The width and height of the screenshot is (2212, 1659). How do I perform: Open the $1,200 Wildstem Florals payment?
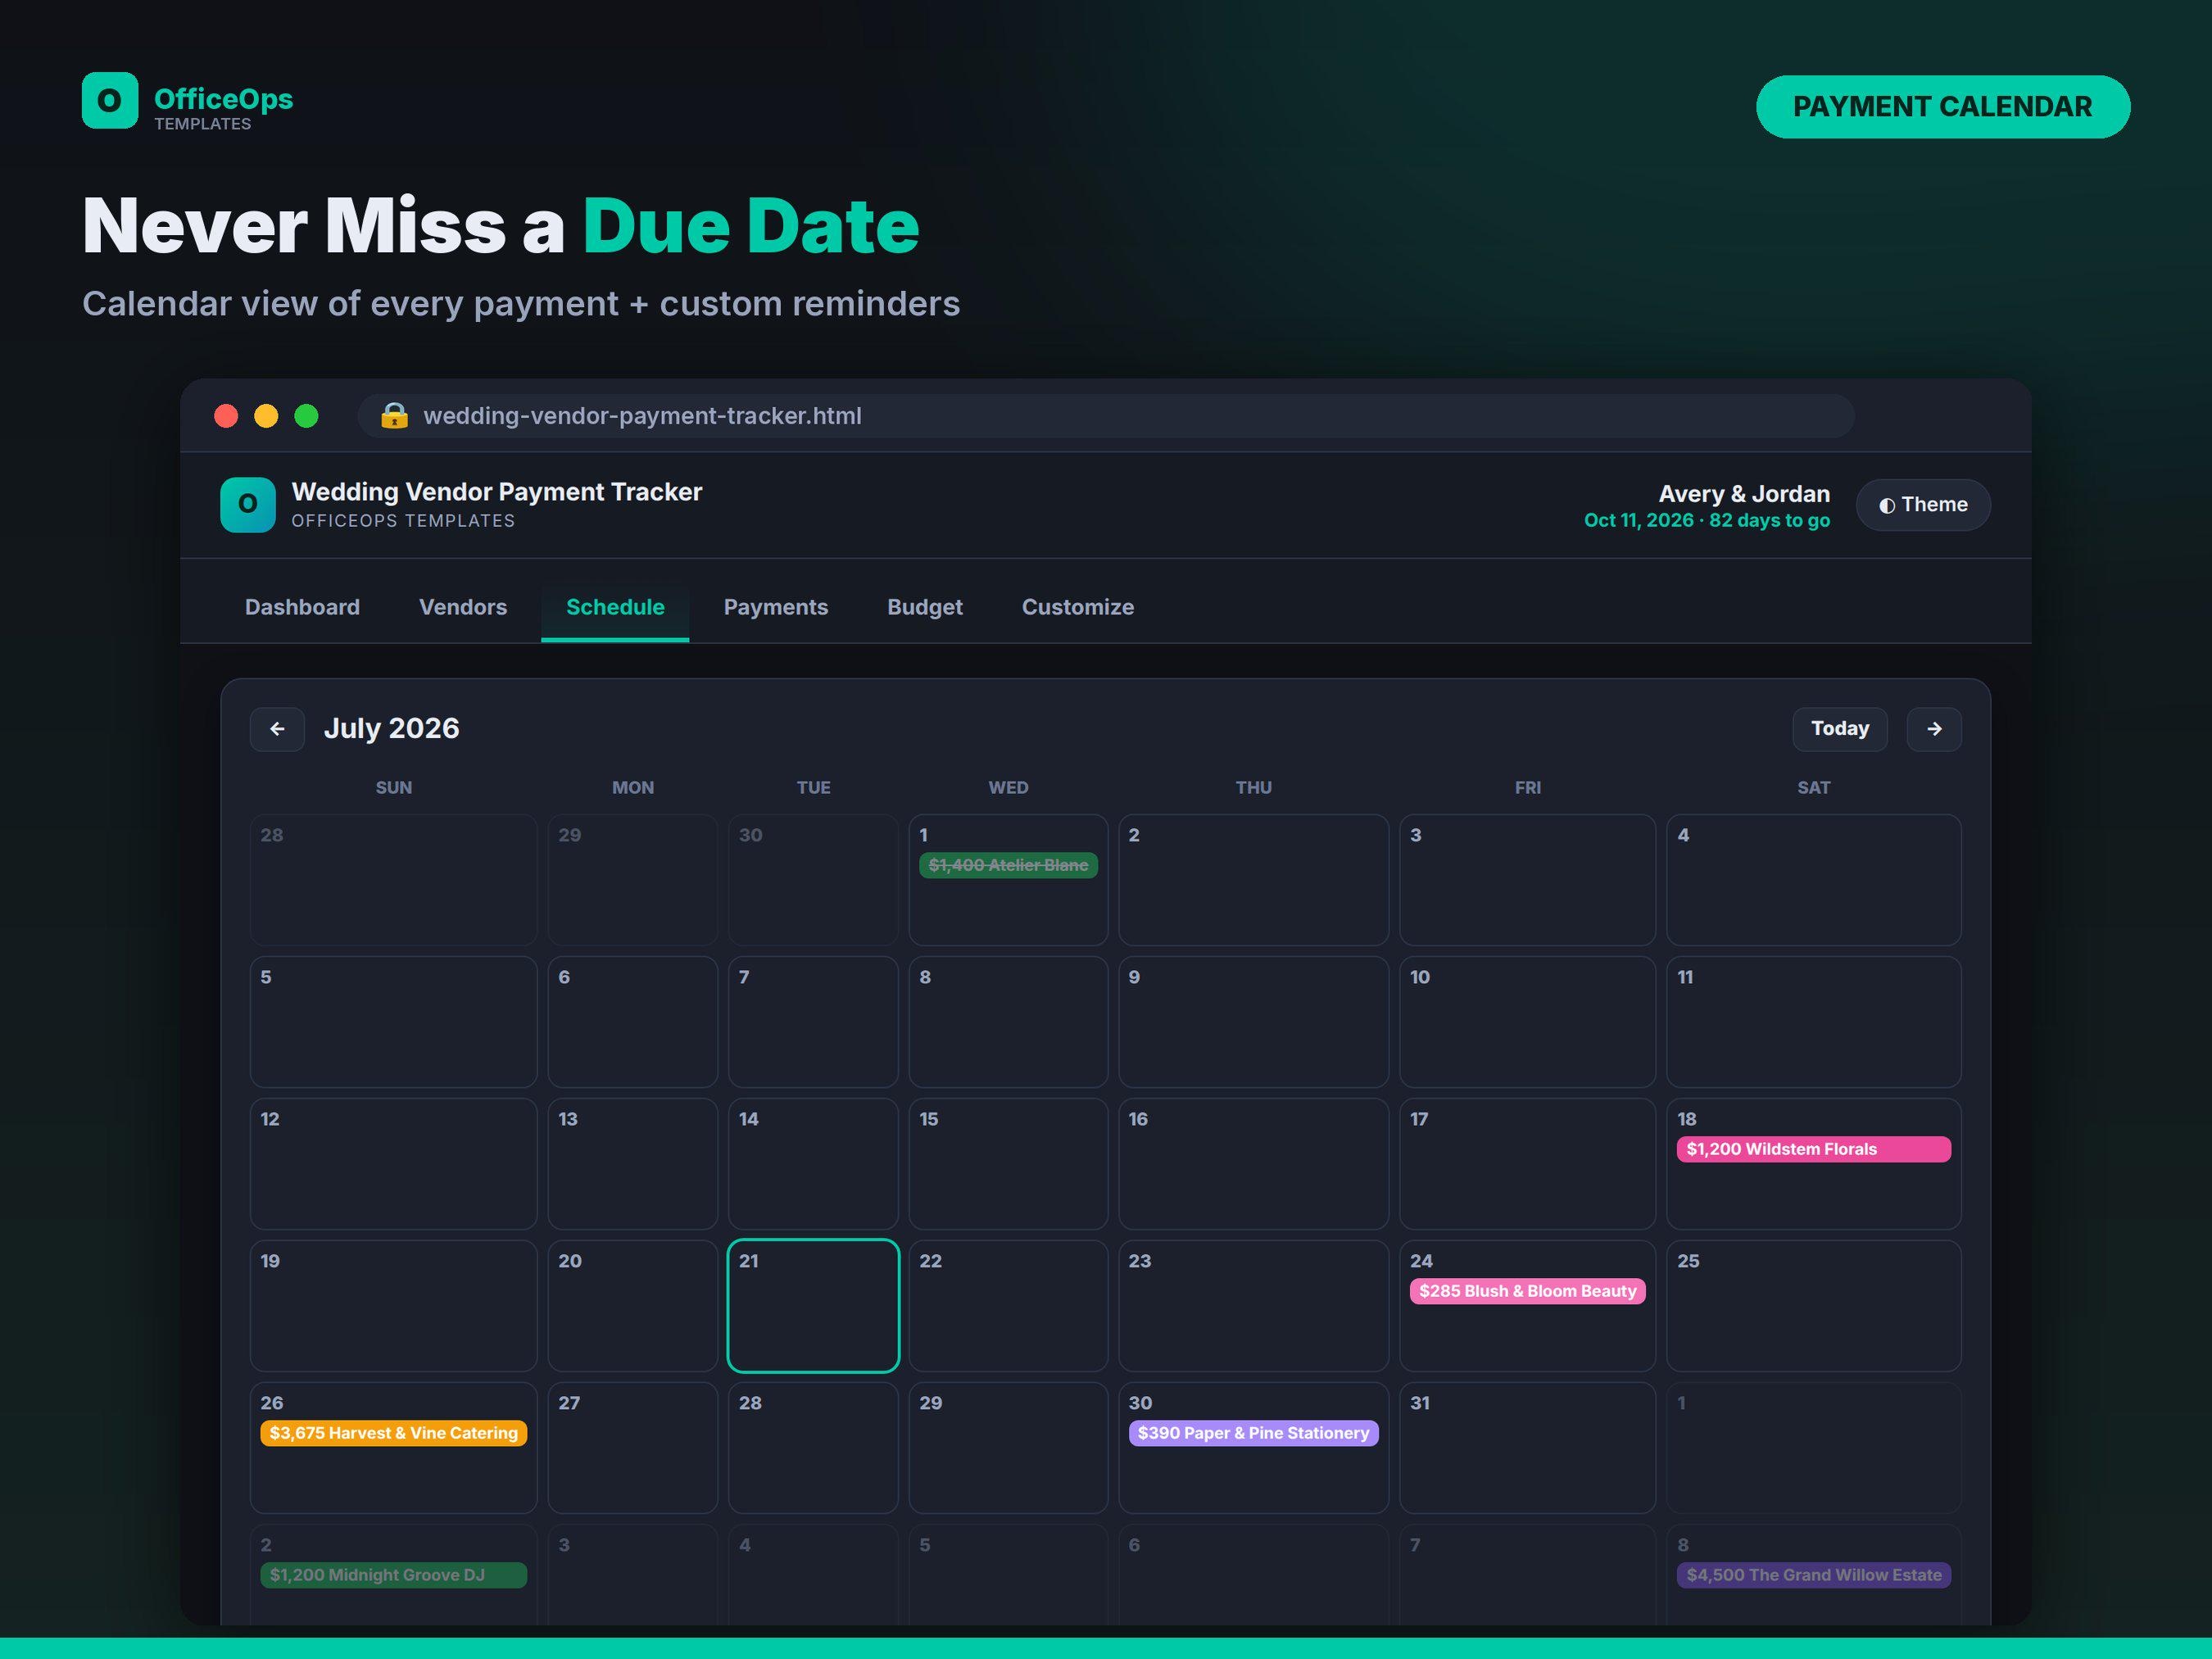click(x=1812, y=1149)
